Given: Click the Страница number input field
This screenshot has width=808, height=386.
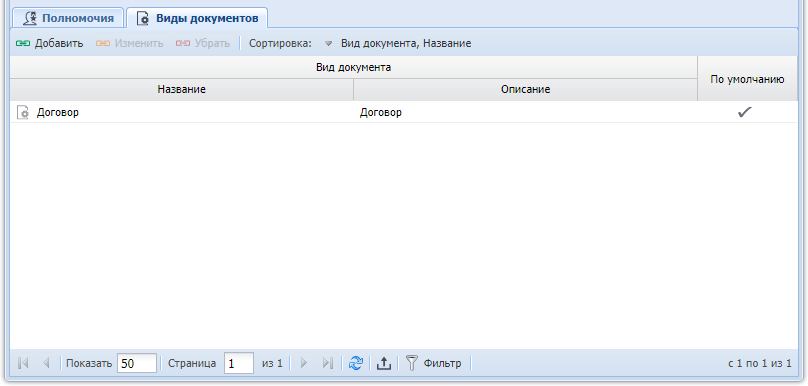Looking at the screenshot, I should coord(239,363).
